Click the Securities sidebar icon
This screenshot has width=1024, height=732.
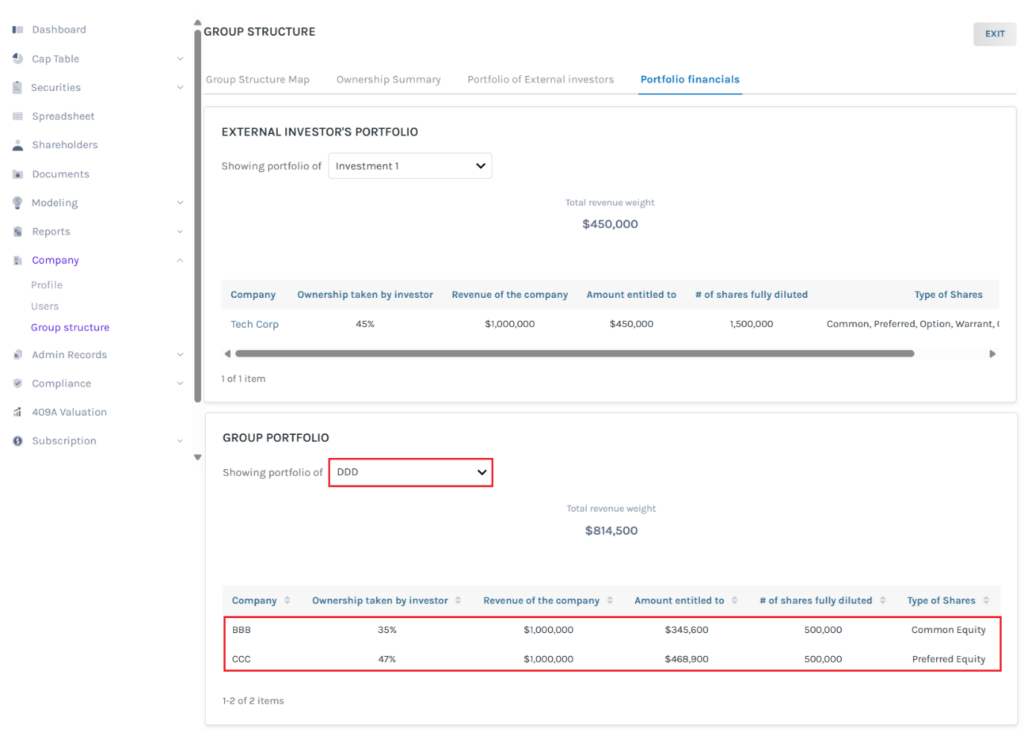pos(16,87)
